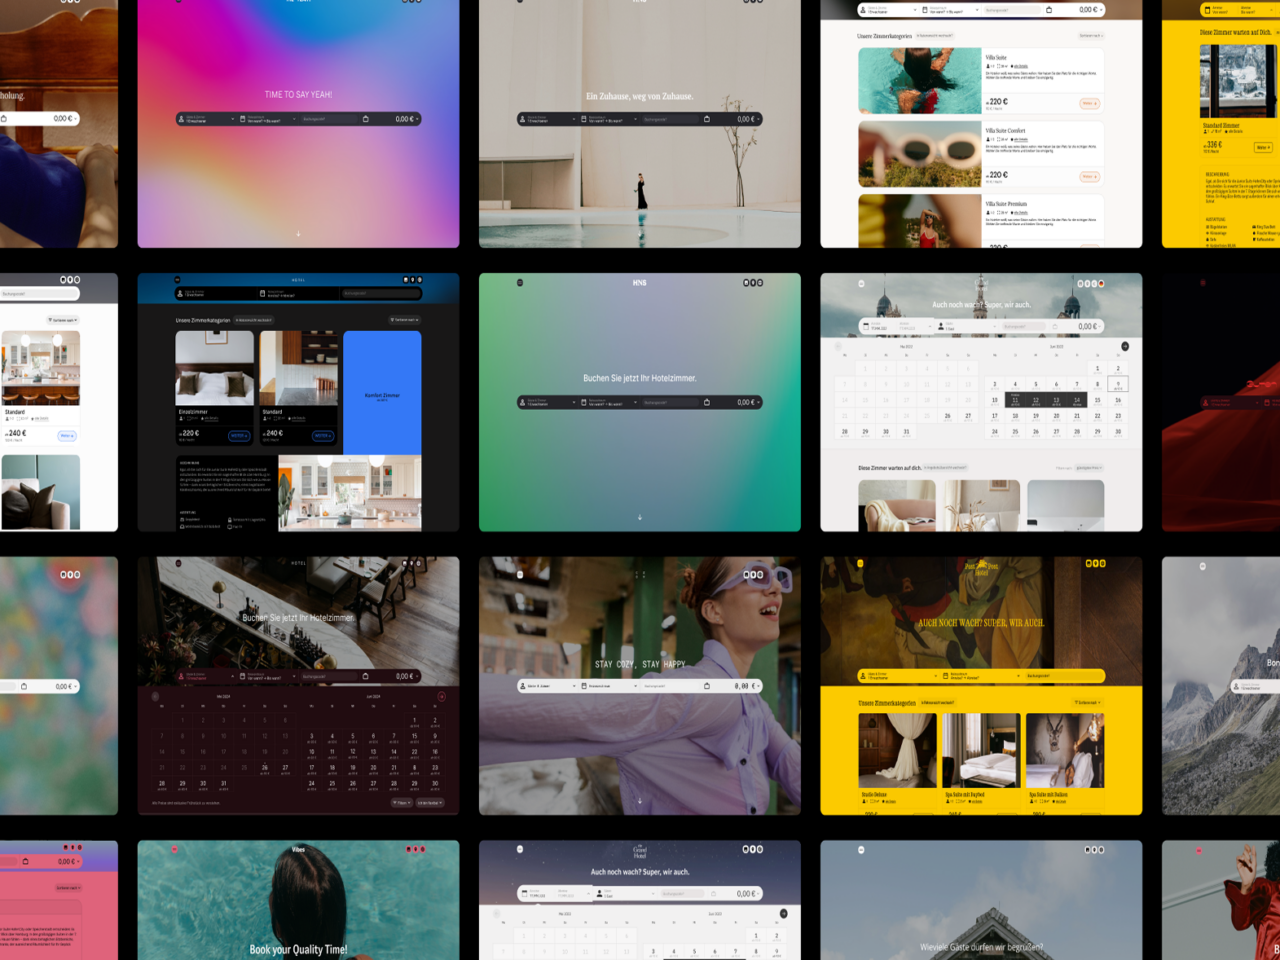Click the blue Komfort Zimmer tile

382,393
